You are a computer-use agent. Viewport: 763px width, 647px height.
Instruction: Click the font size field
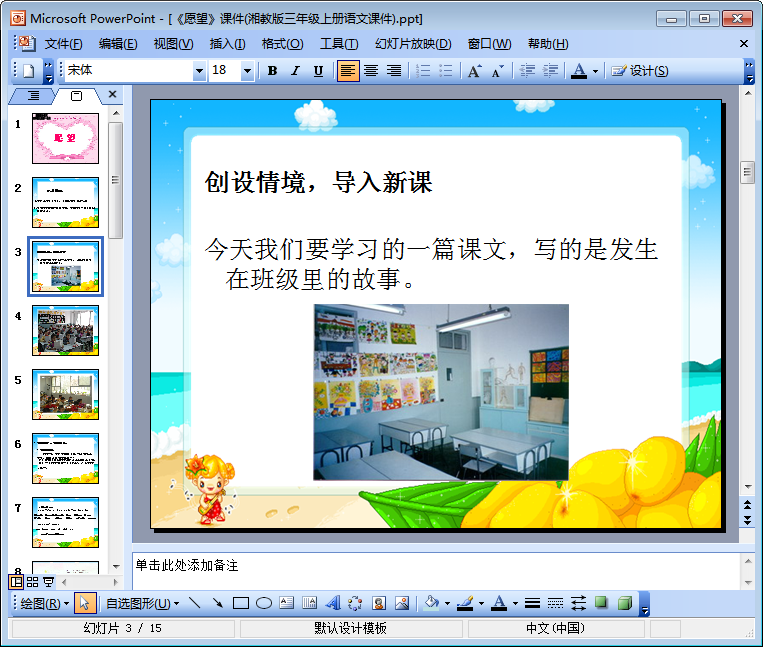point(225,71)
